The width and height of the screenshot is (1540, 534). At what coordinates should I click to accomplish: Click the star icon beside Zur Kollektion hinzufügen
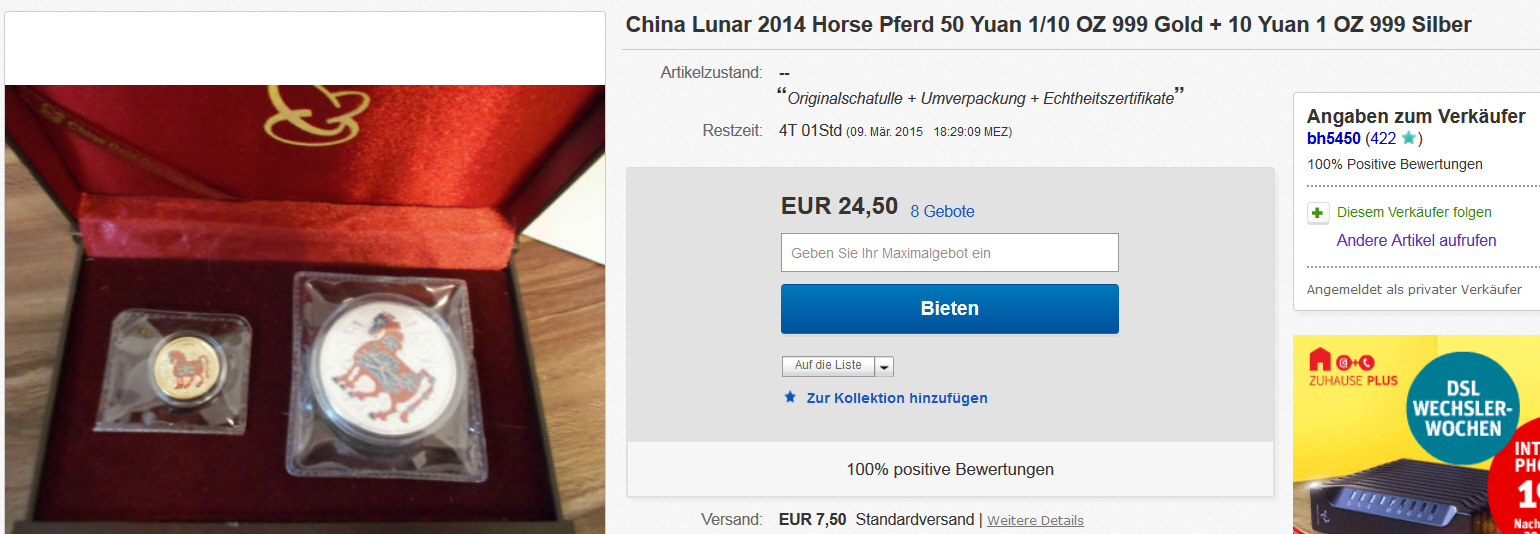790,397
